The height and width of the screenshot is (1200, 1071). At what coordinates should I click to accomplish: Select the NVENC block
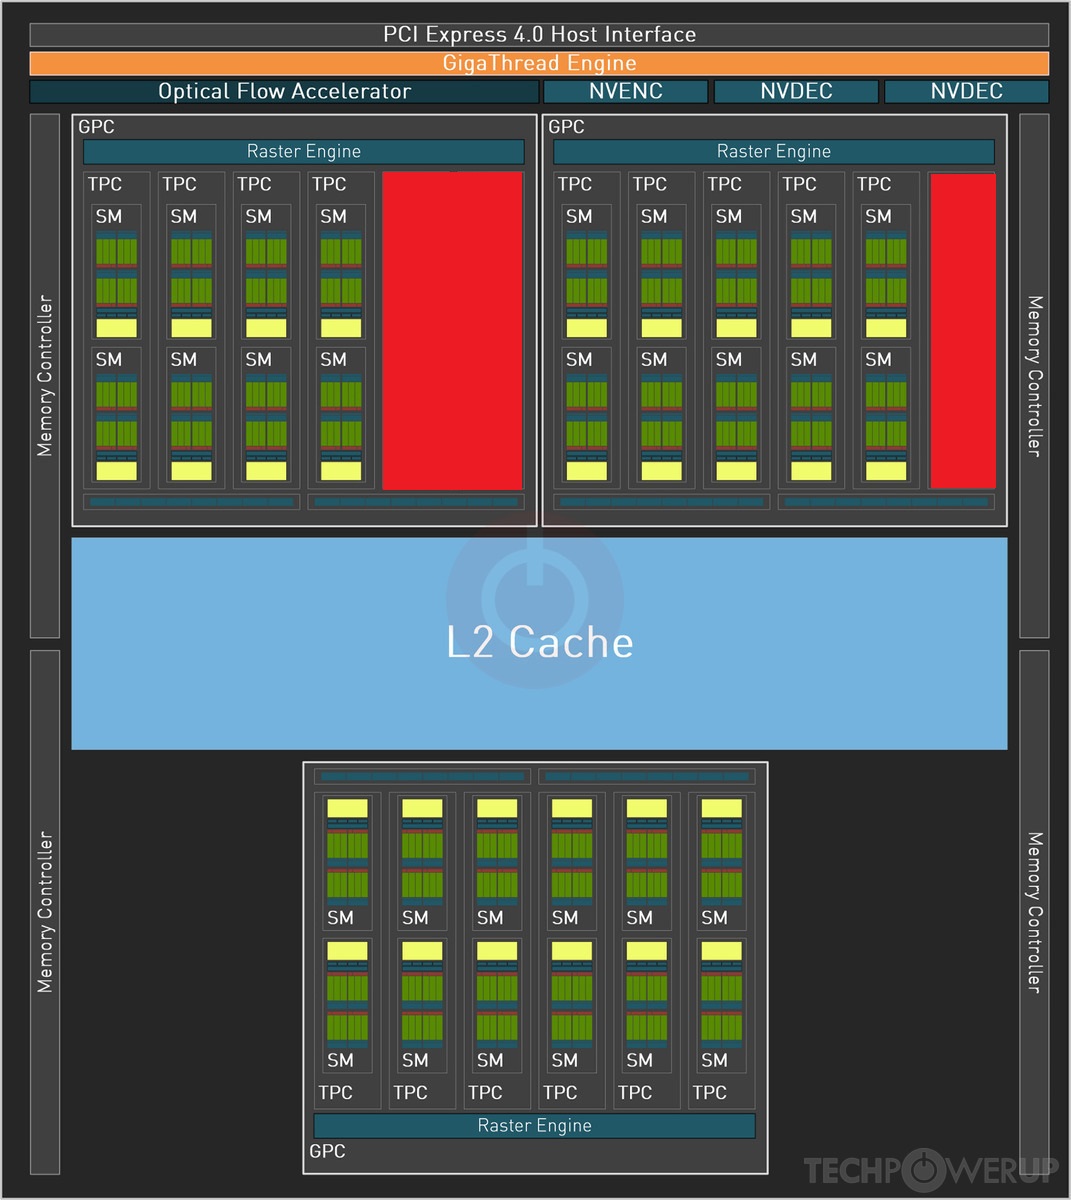pyautogui.click(x=626, y=91)
